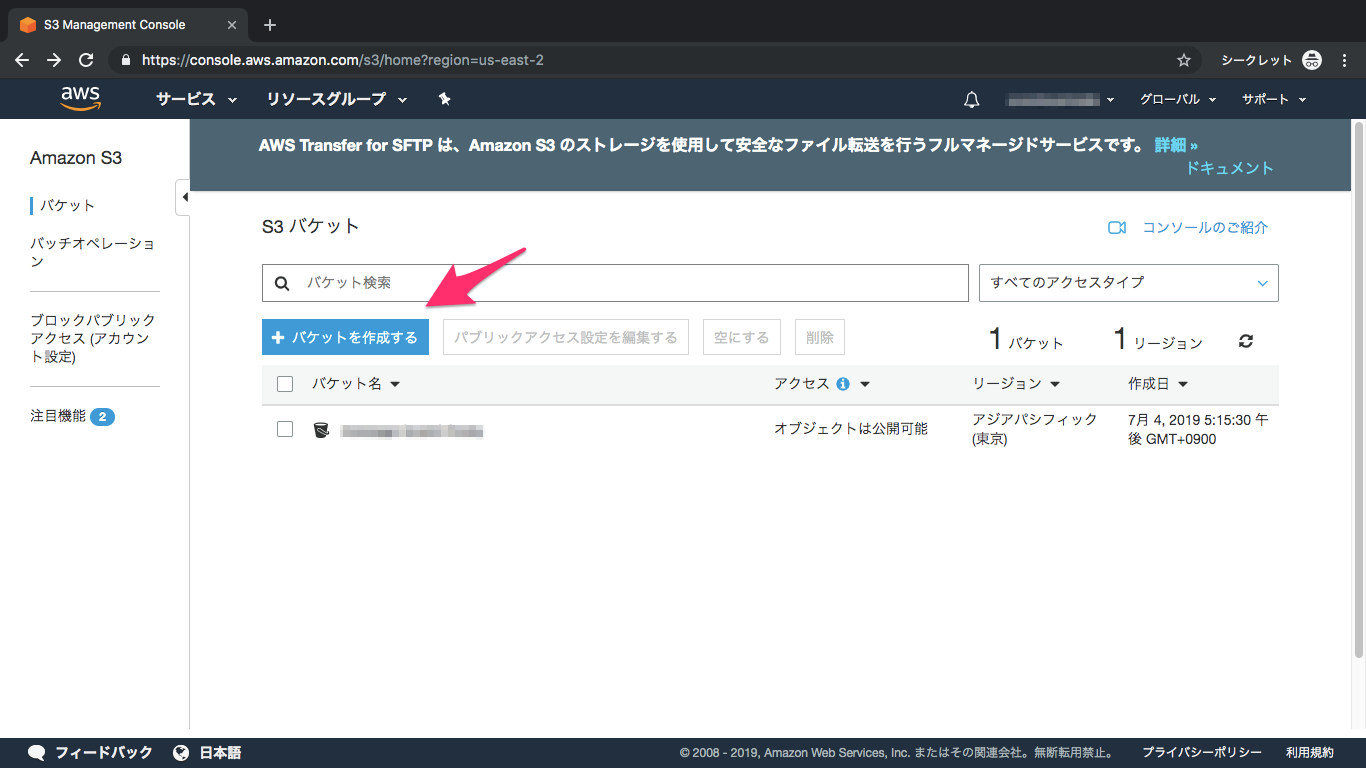
Task: Open ブロックパブリックアクセス account settings
Action: (92, 338)
